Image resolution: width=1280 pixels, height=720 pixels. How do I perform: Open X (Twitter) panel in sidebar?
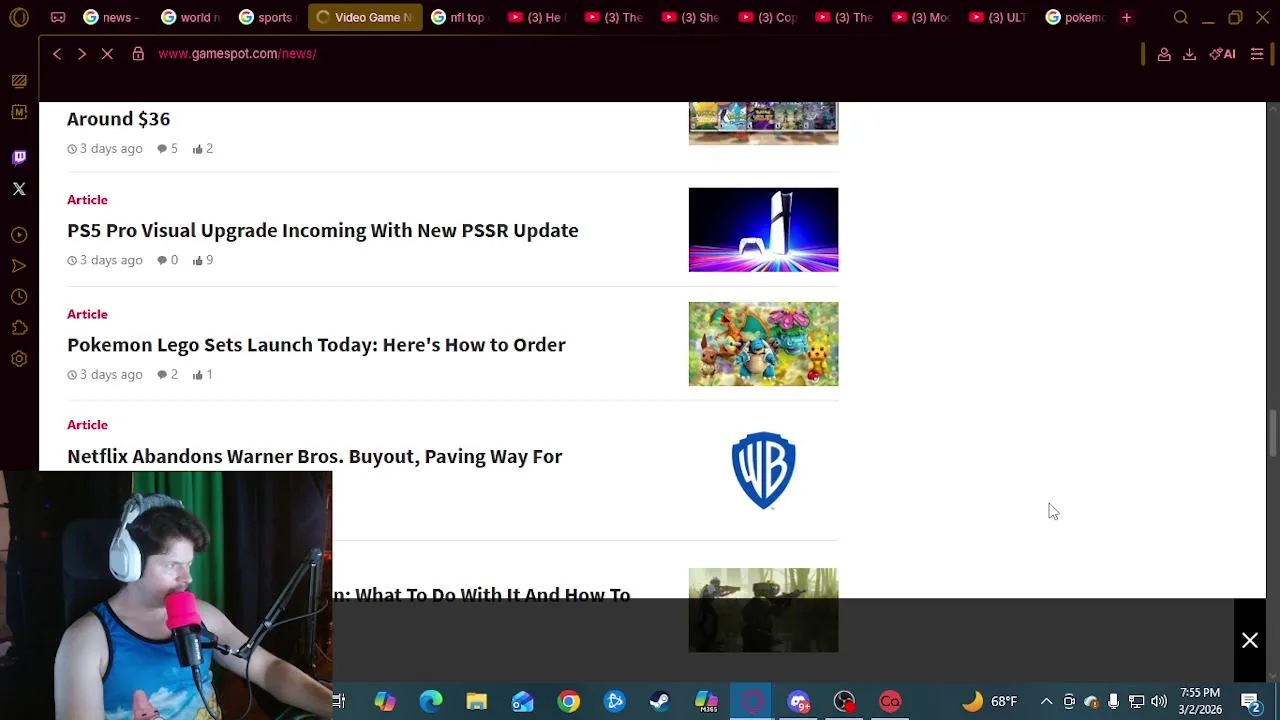coord(19,189)
